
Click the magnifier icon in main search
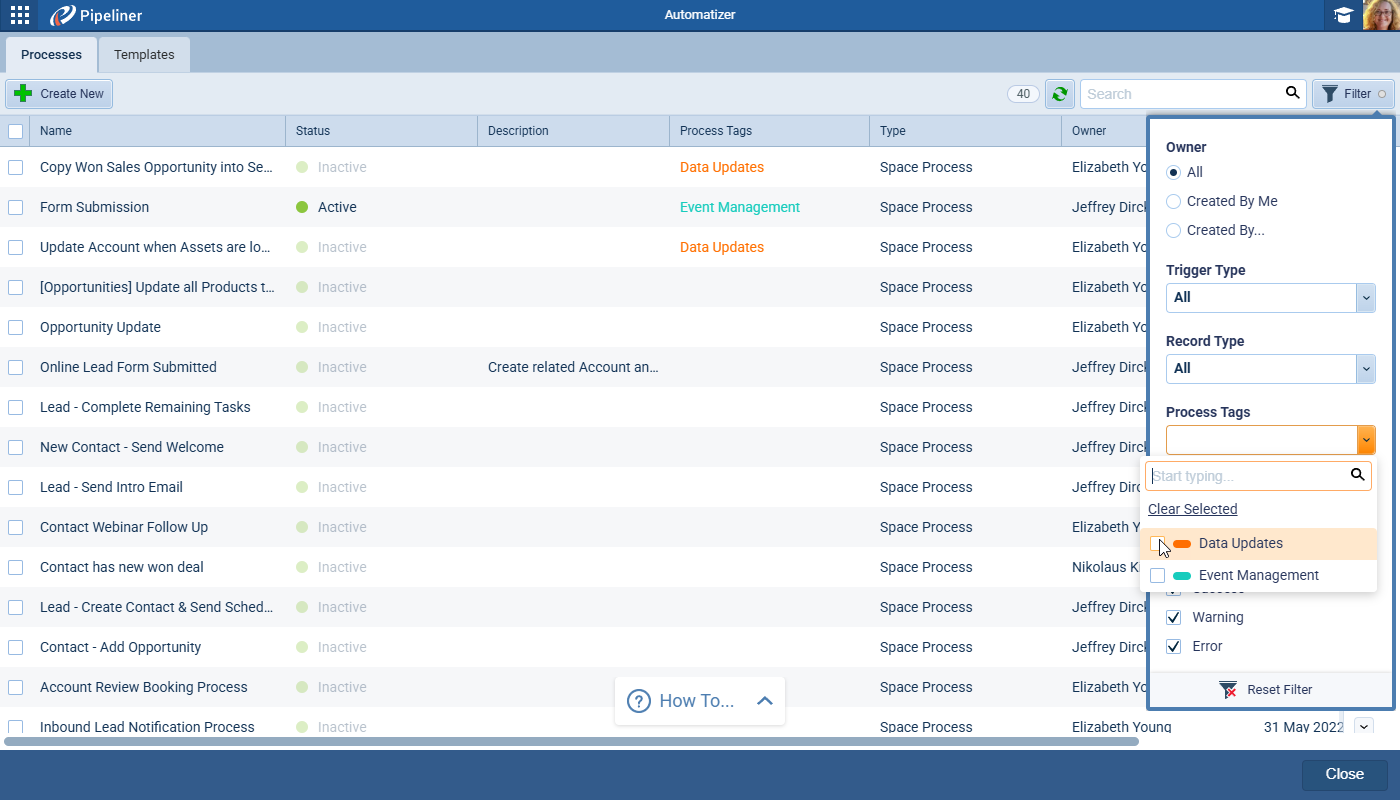pyautogui.click(x=1292, y=93)
